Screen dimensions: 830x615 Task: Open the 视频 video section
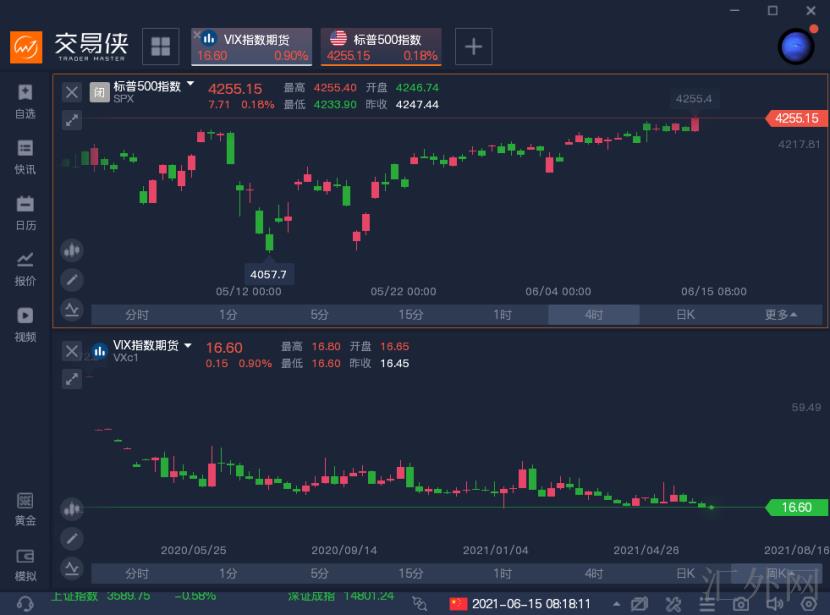coord(25,324)
